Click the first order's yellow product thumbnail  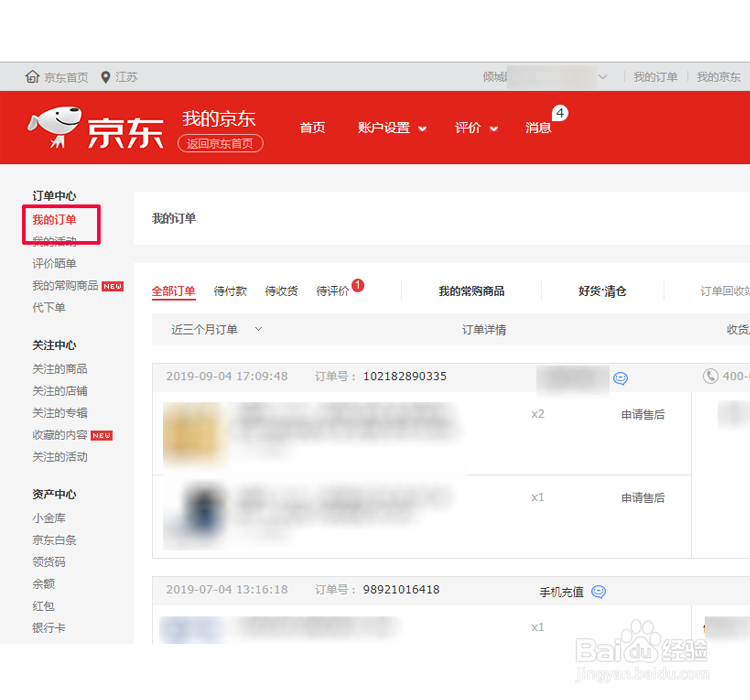click(194, 433)
